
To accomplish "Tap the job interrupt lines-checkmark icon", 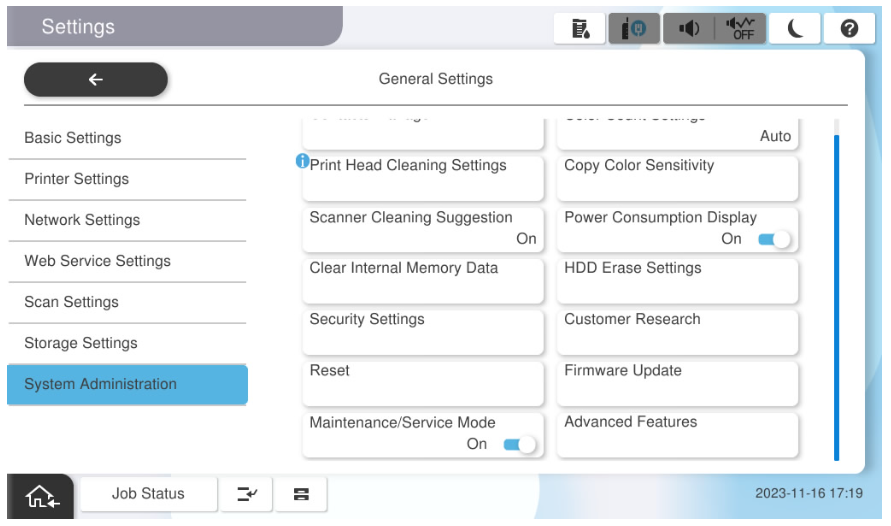I will point(245,494).
